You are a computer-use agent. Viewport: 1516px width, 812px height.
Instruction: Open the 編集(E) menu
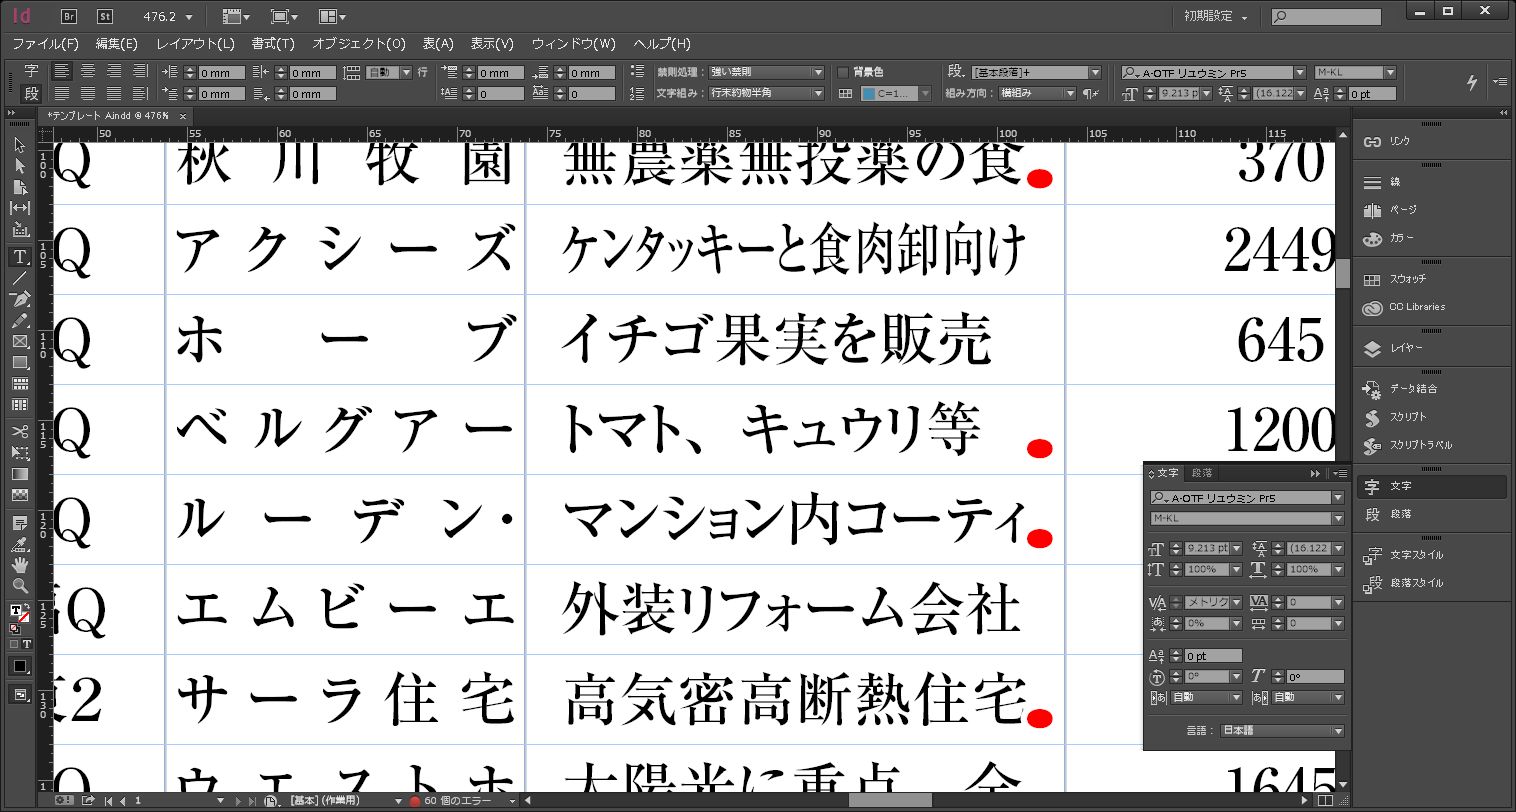pos(117,44)
